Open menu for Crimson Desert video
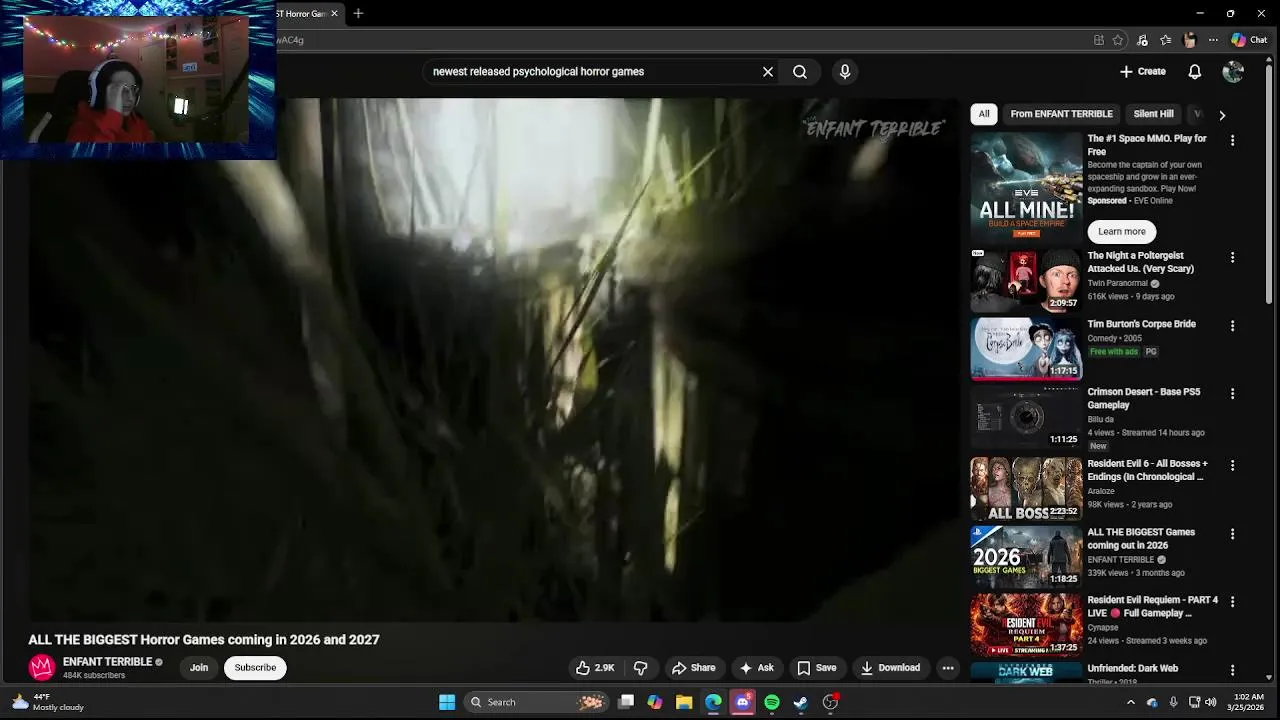The image size is (1280, 720). point(1232,394)
